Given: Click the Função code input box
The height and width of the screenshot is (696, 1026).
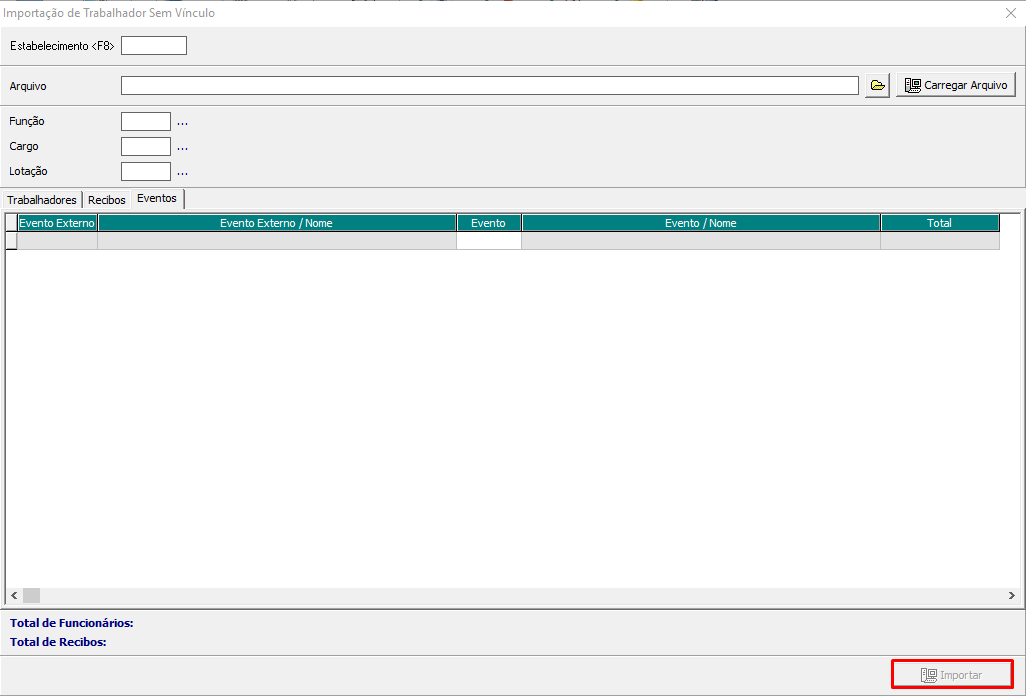Looking at the screenshot, I should click(146, 122).
